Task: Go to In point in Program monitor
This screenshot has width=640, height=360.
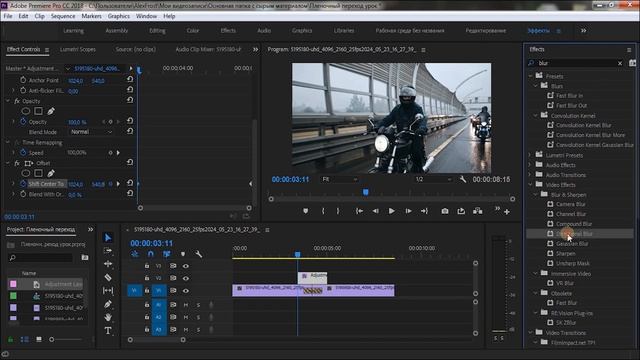Action: 359,211
